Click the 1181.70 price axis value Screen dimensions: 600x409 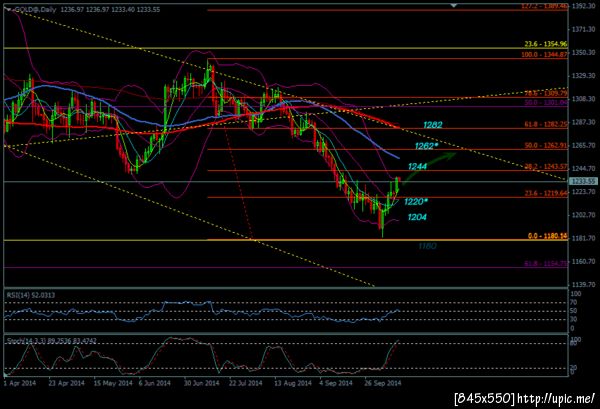tap(583, 238)
